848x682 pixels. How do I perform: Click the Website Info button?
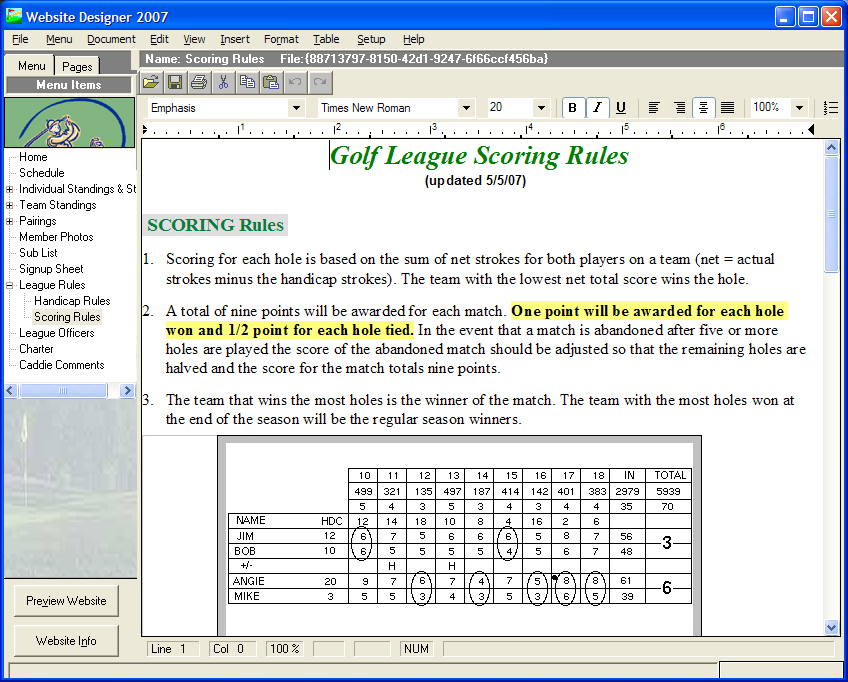pyautogui.click(x=66, y=641)
